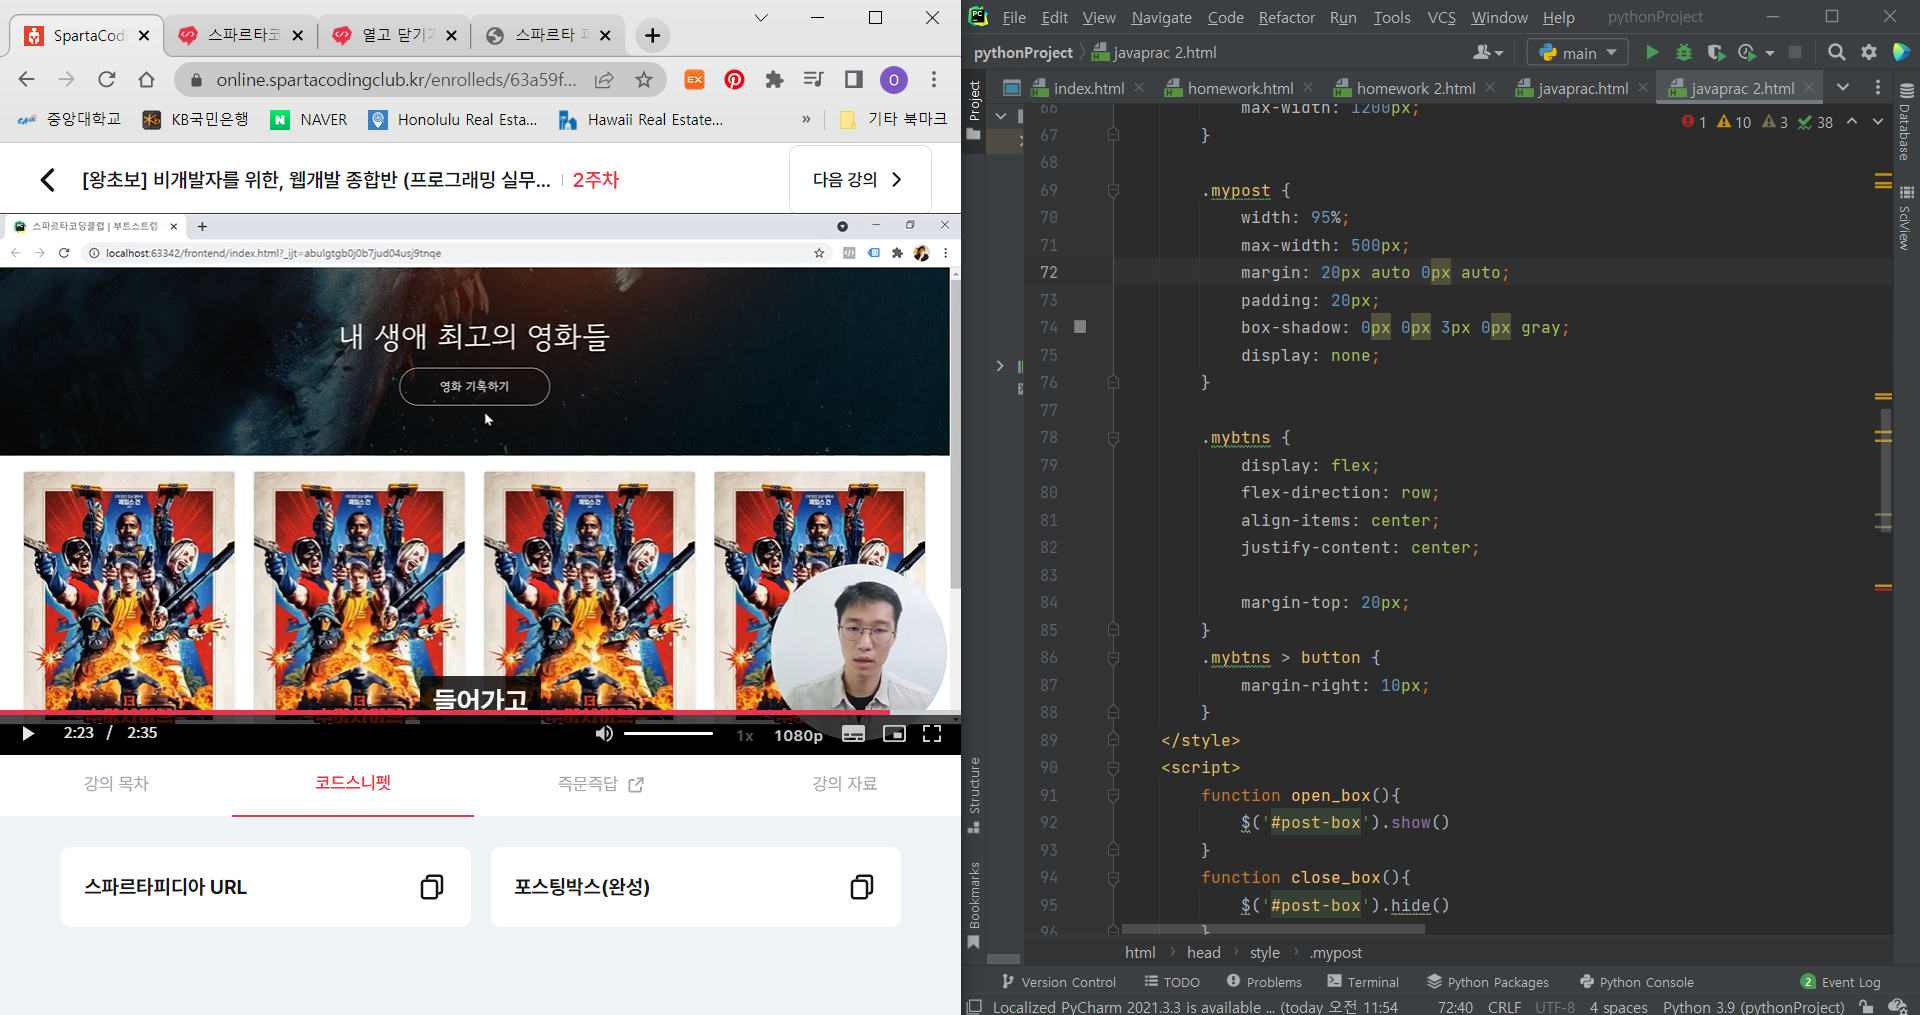Show more Chrome bookmarks chevron
The image size is (1920, 1015).
coord(806,119)
